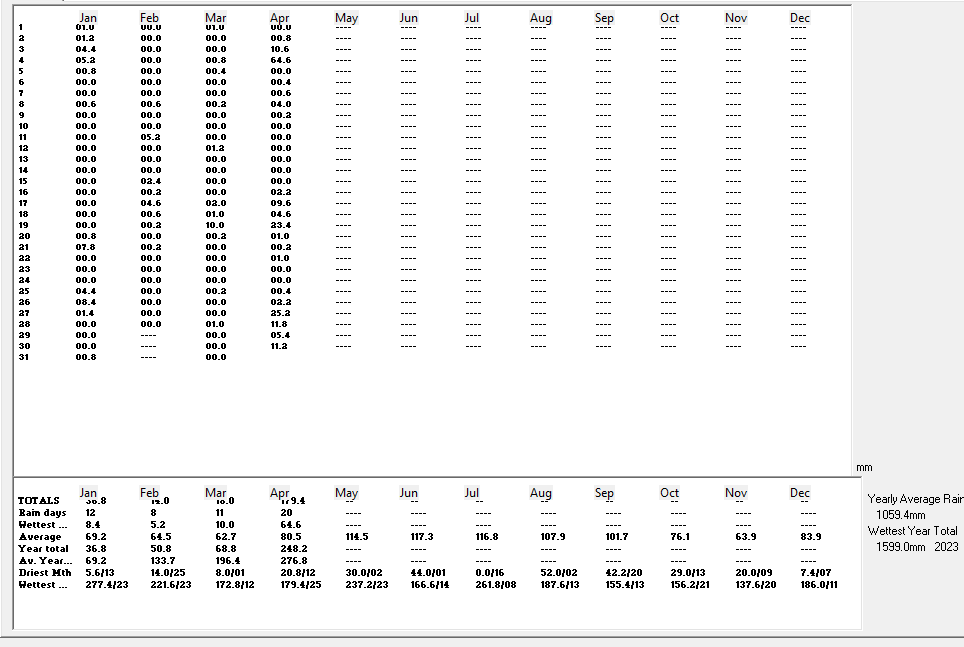The width and height of the screenshot is (964, 647).
Task: Click January day 4 rainfall value 05.2
Action: (85, 60)
